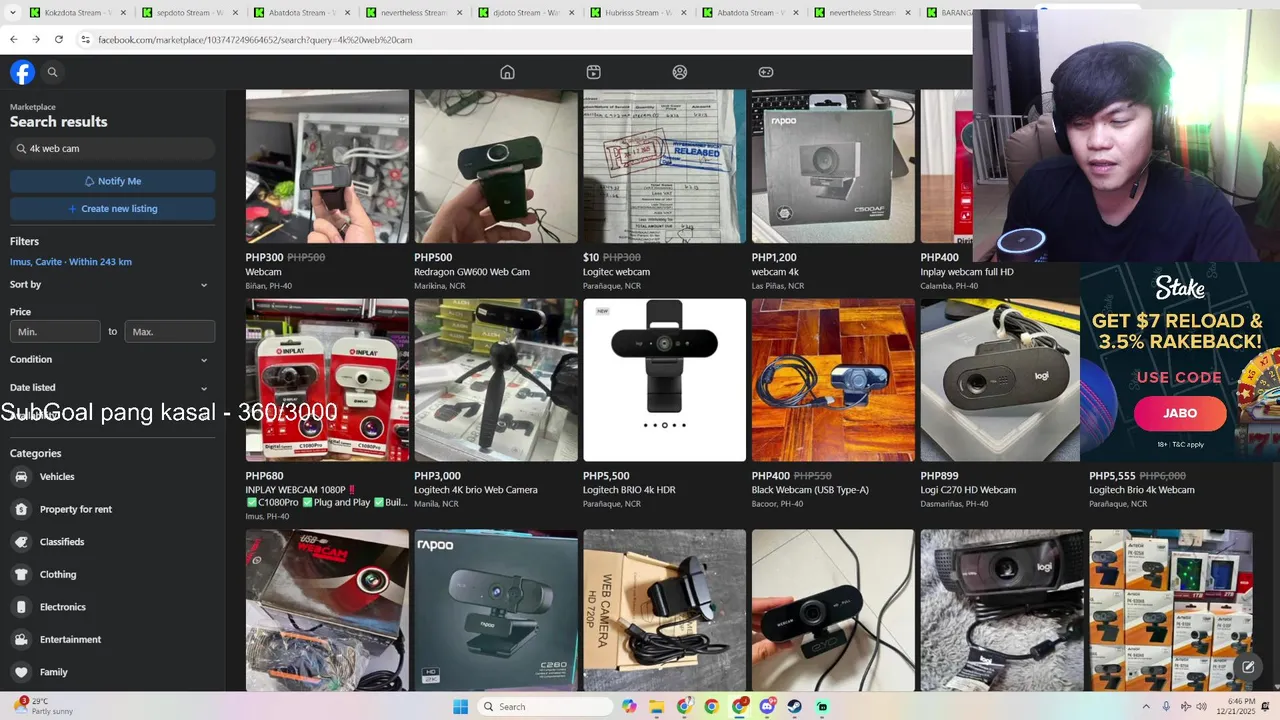Open notification bell in system tray

(1265, 707)
